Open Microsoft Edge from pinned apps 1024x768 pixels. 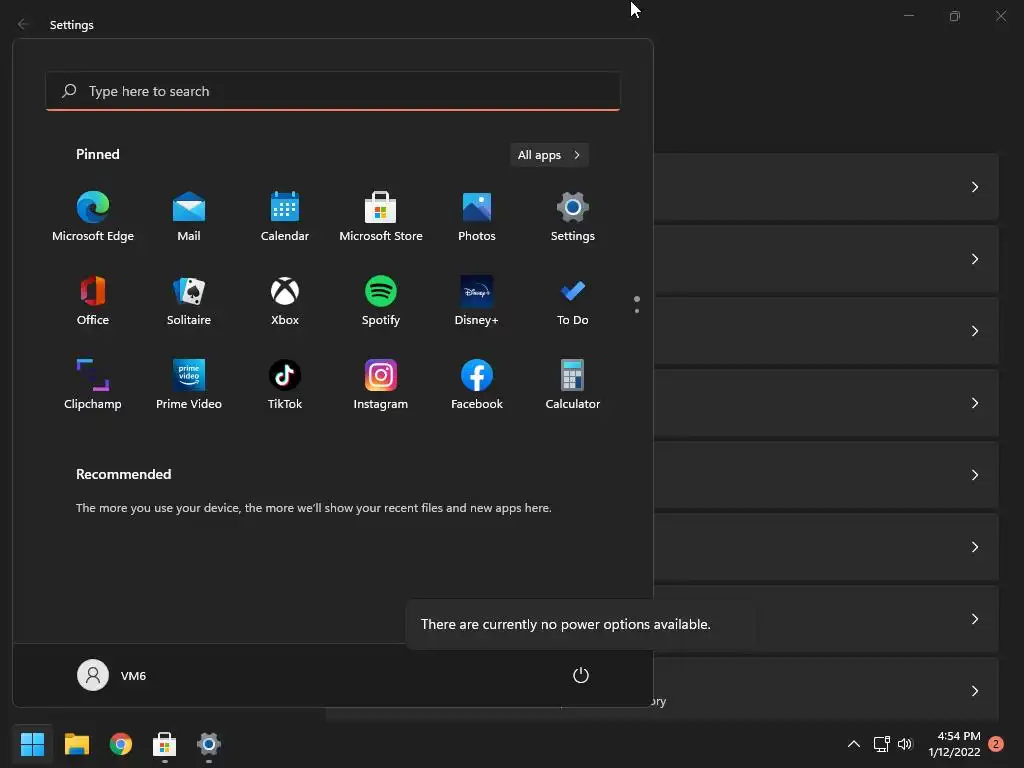click(93, 217)
